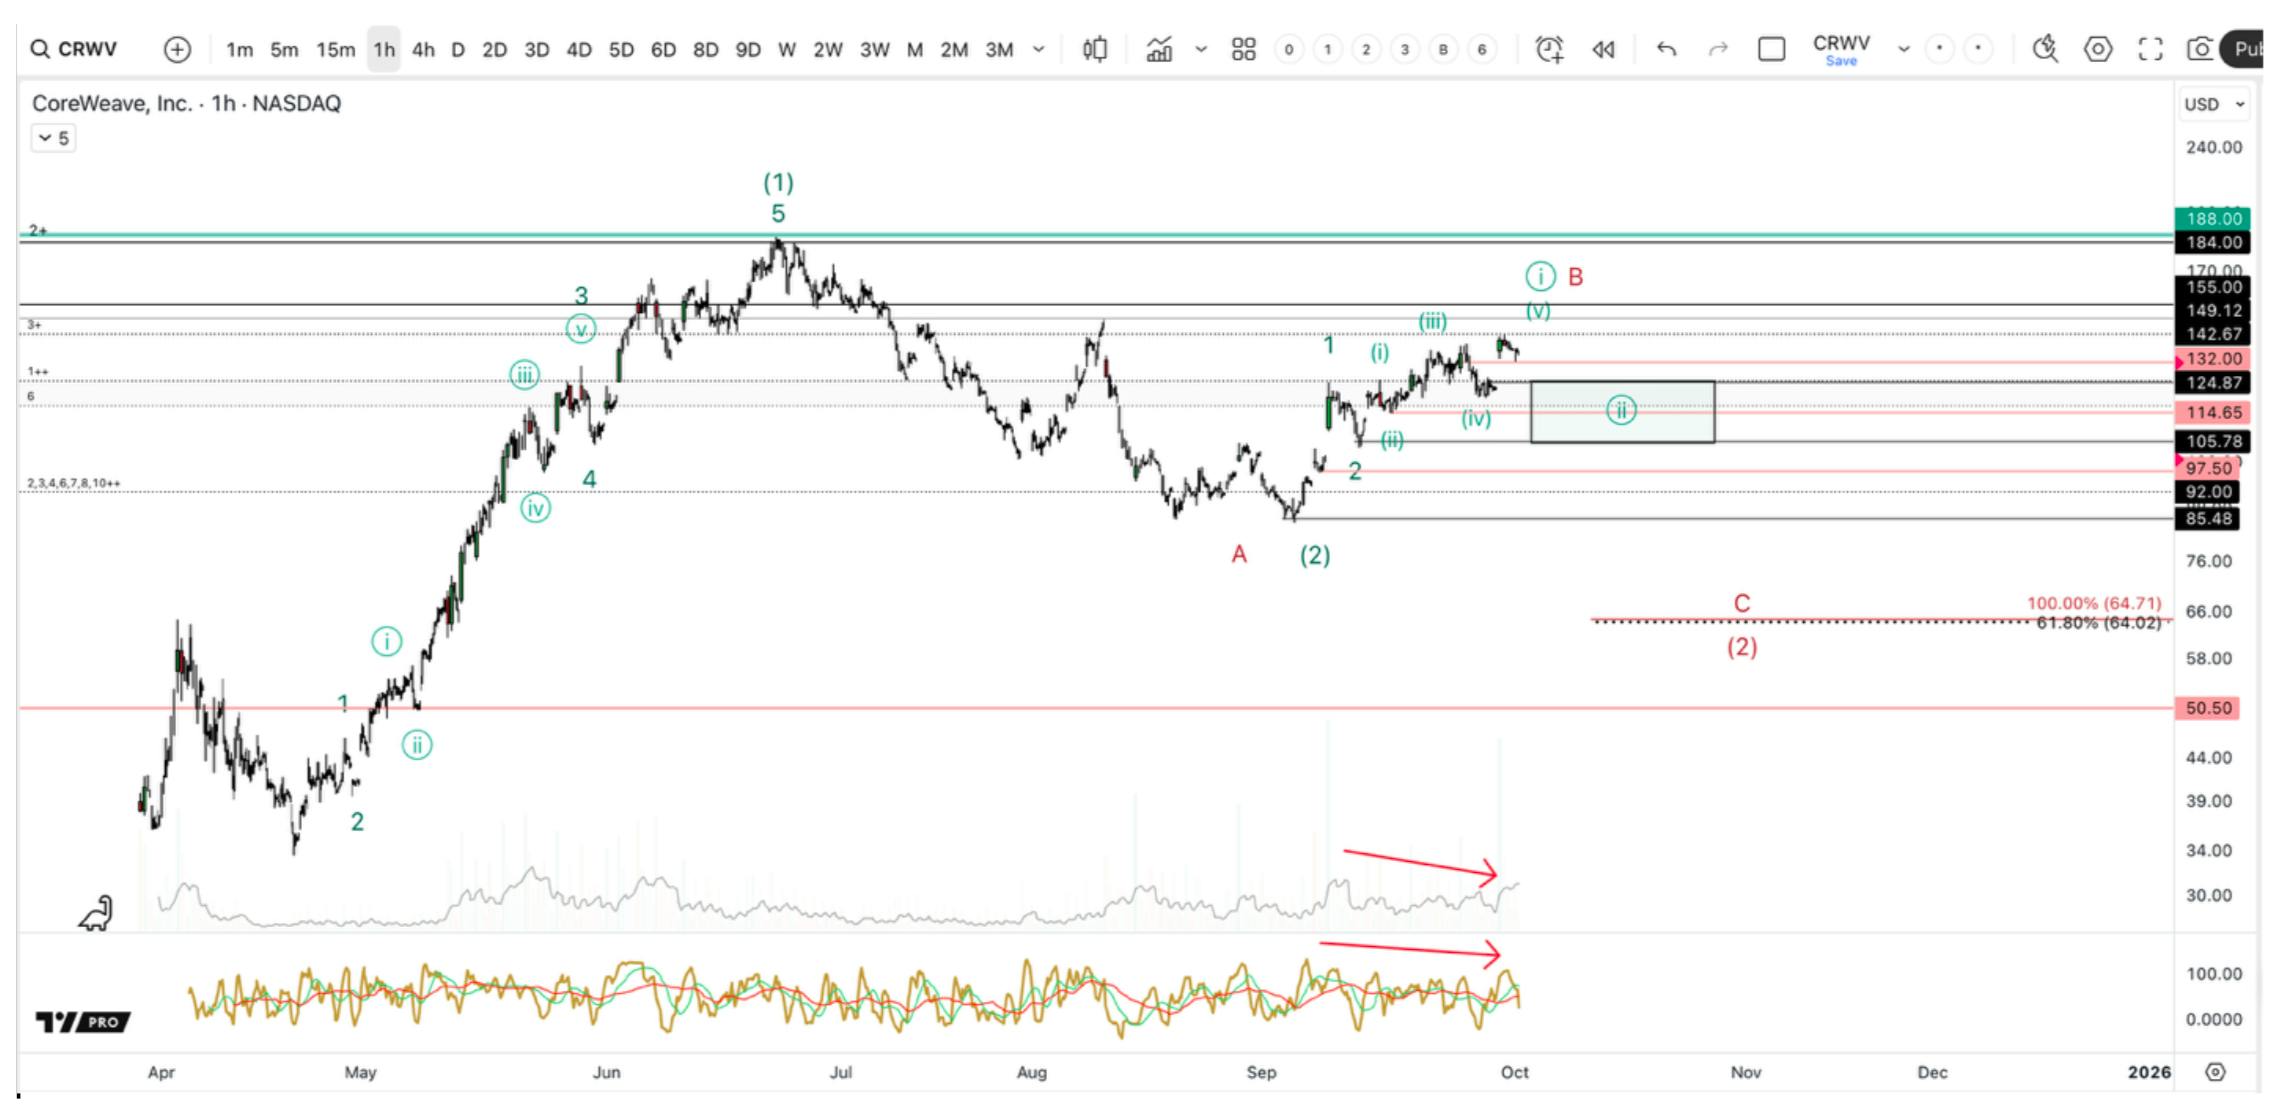Click the 114.65 price label

[2212, 413]
